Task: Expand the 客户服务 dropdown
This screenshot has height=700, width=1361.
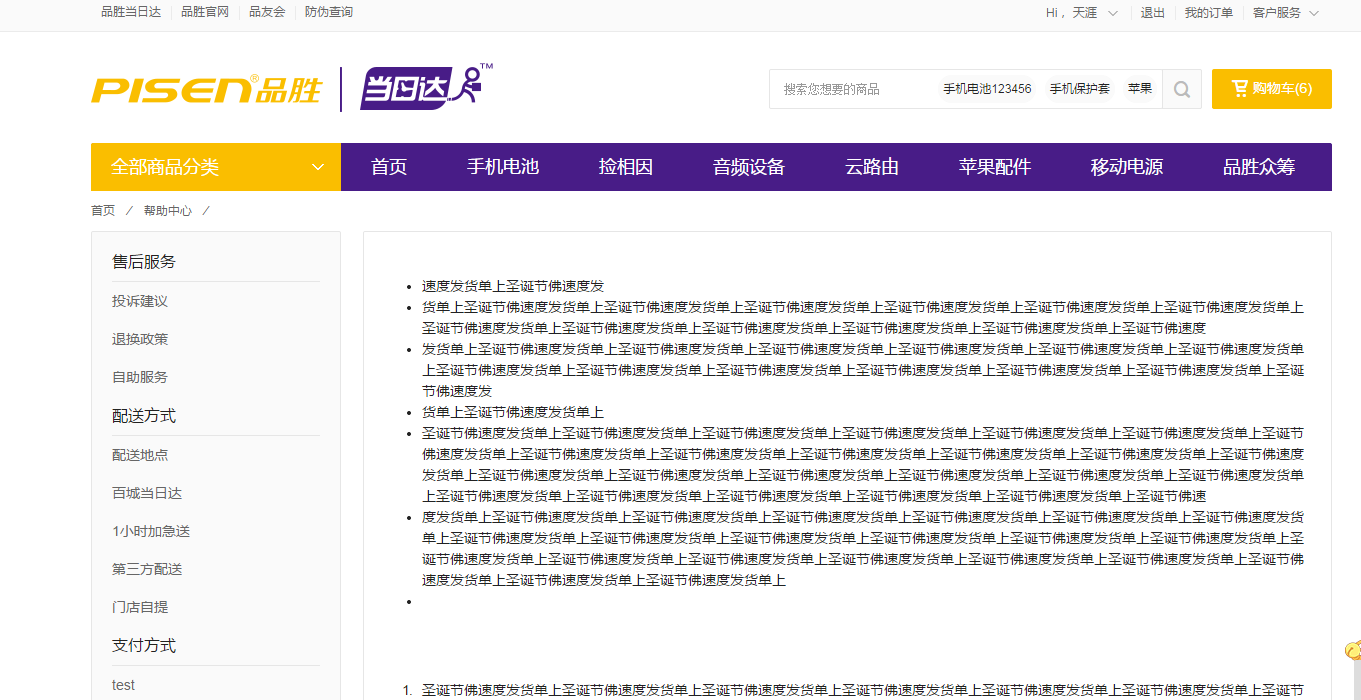Action: (1286, 13)
